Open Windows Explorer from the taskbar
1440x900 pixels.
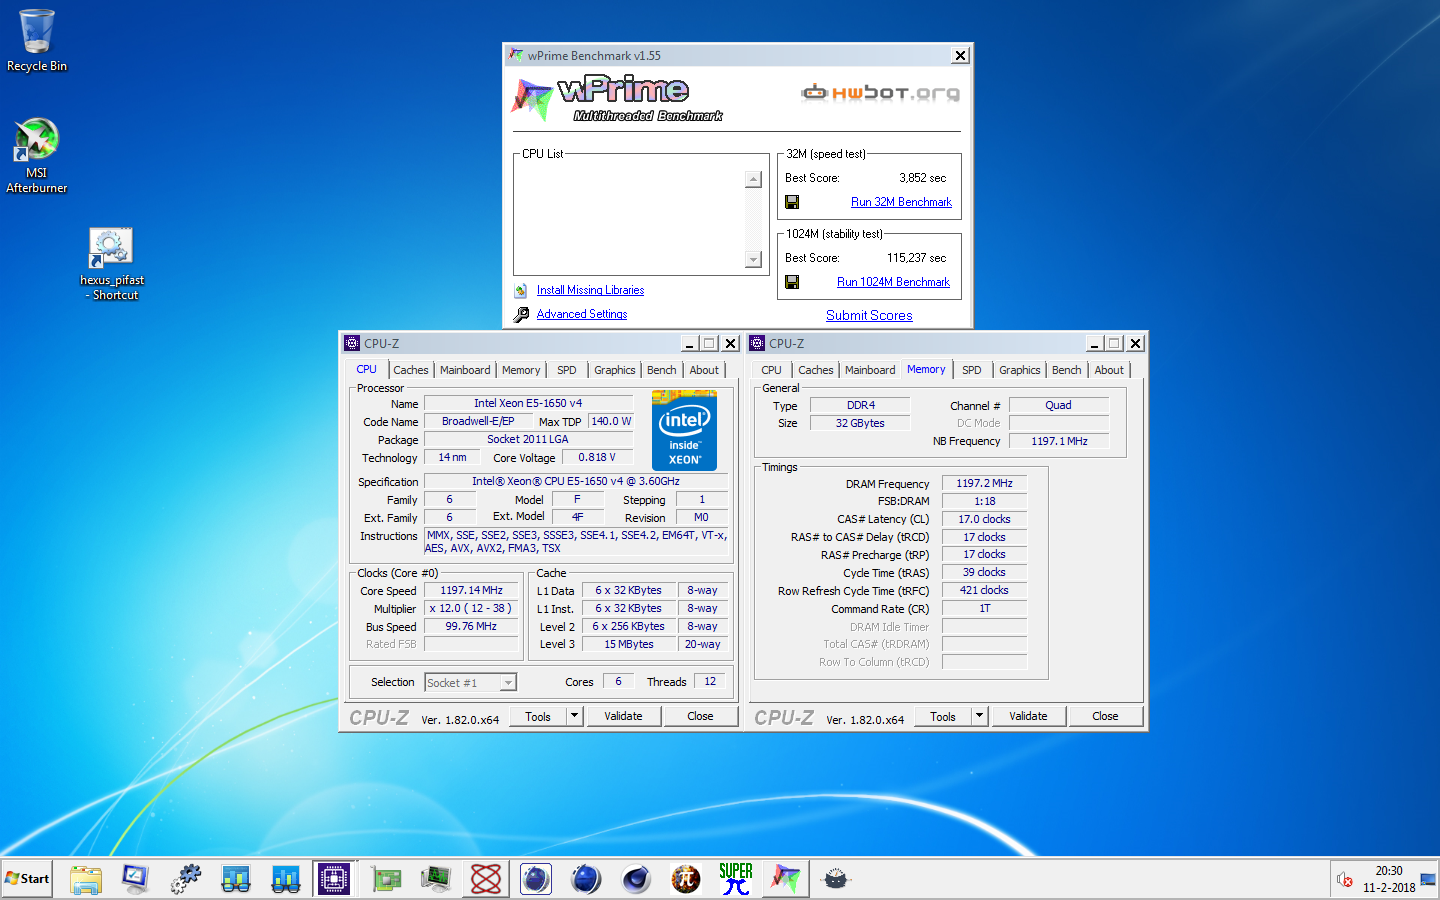click(86, 879)
